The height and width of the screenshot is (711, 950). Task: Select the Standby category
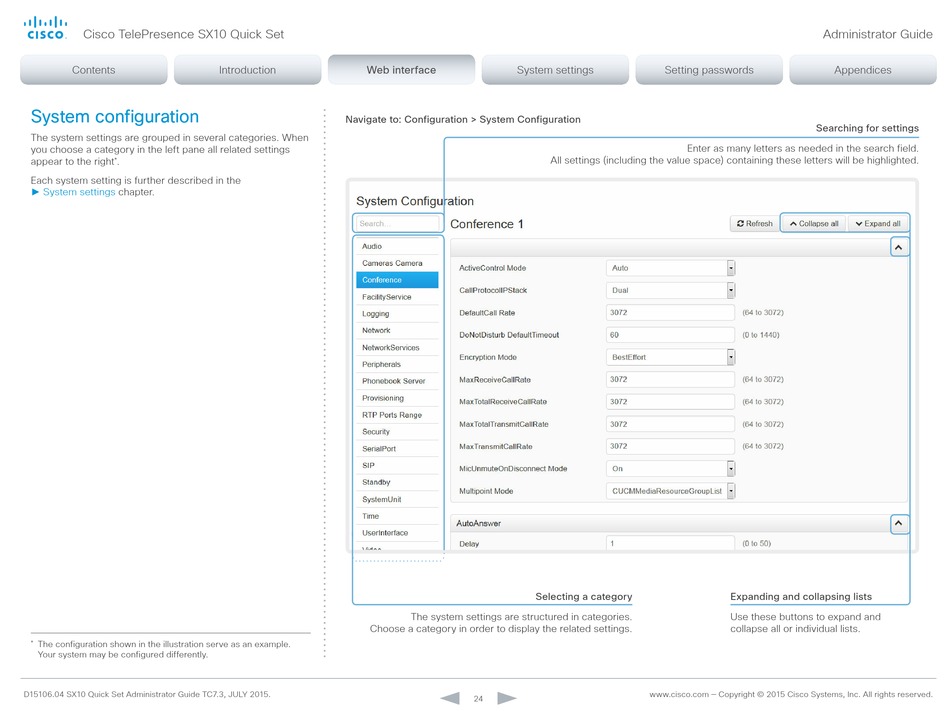pos(397,482)
